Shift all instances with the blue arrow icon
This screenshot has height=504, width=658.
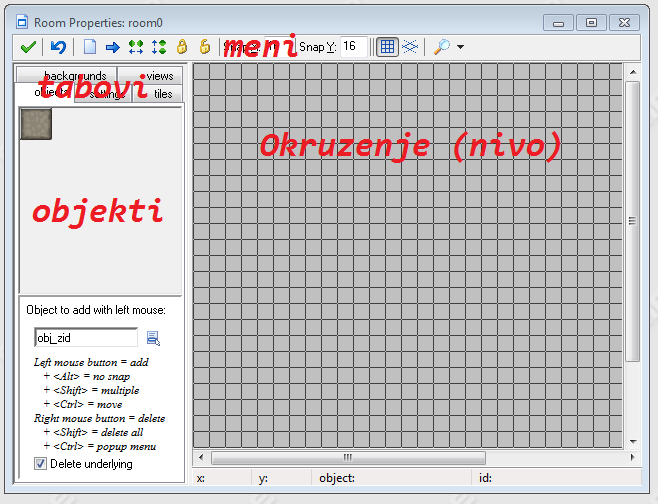(x=112, y=47)
